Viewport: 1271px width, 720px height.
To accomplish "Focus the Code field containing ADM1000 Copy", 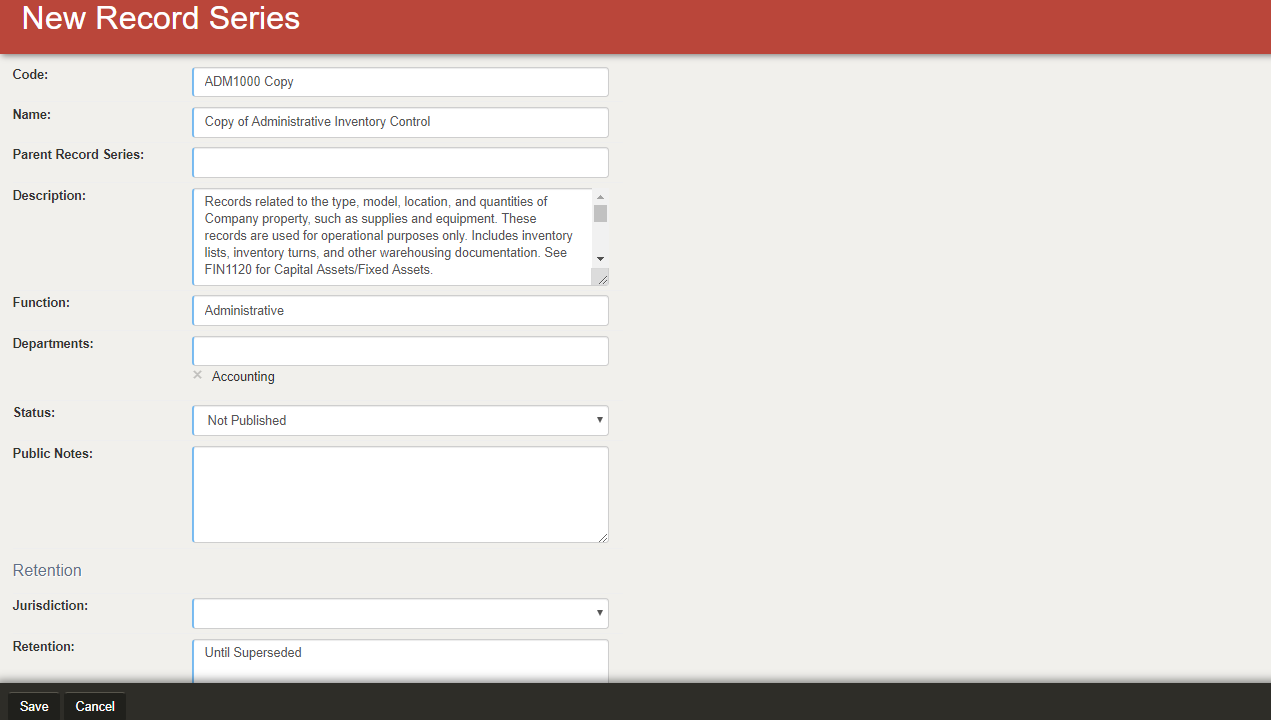I will (400, 82).
